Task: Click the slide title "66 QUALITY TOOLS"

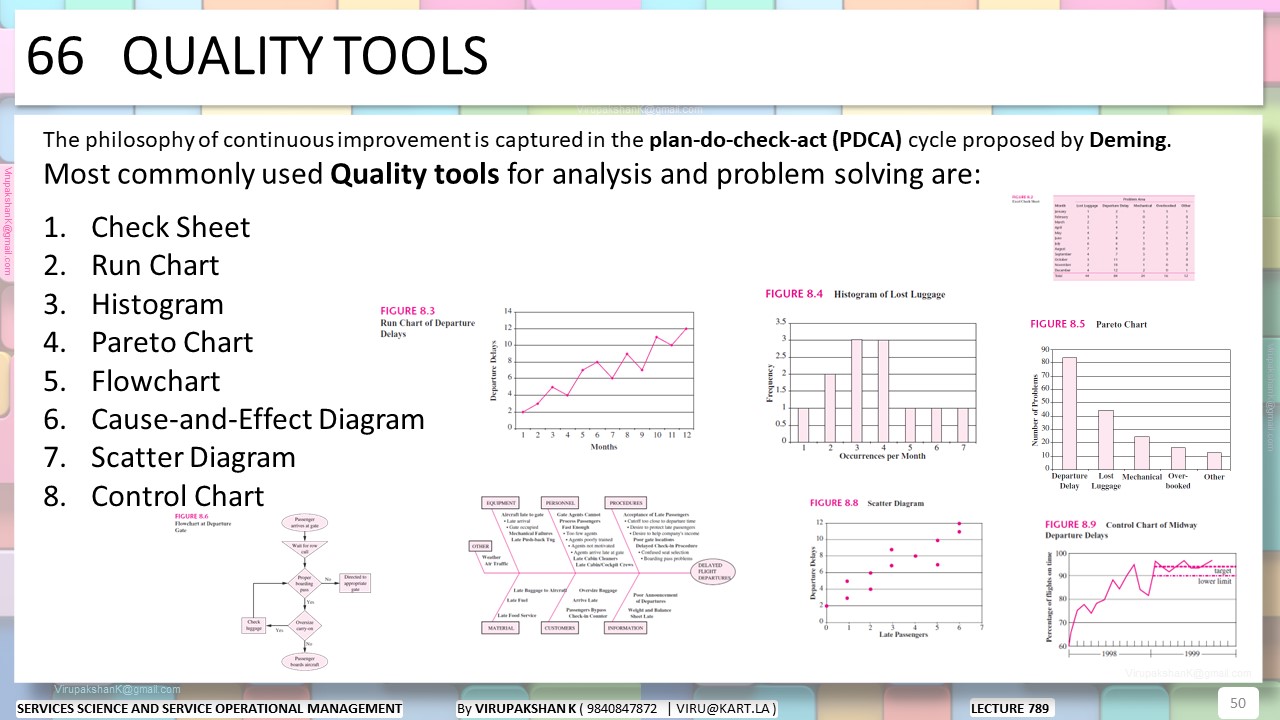Action: click(x=257, y=55)
